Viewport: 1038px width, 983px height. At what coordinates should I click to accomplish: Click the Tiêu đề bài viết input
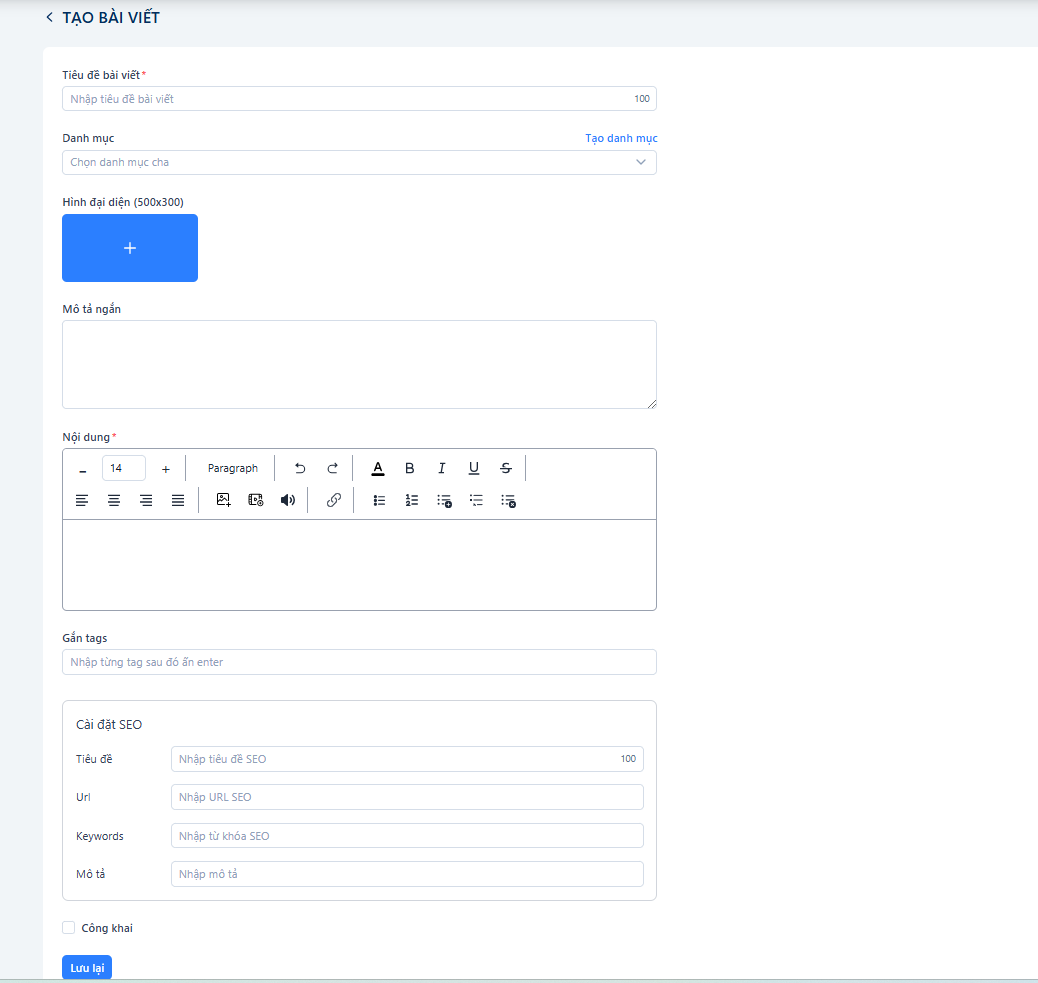[359, 99]
